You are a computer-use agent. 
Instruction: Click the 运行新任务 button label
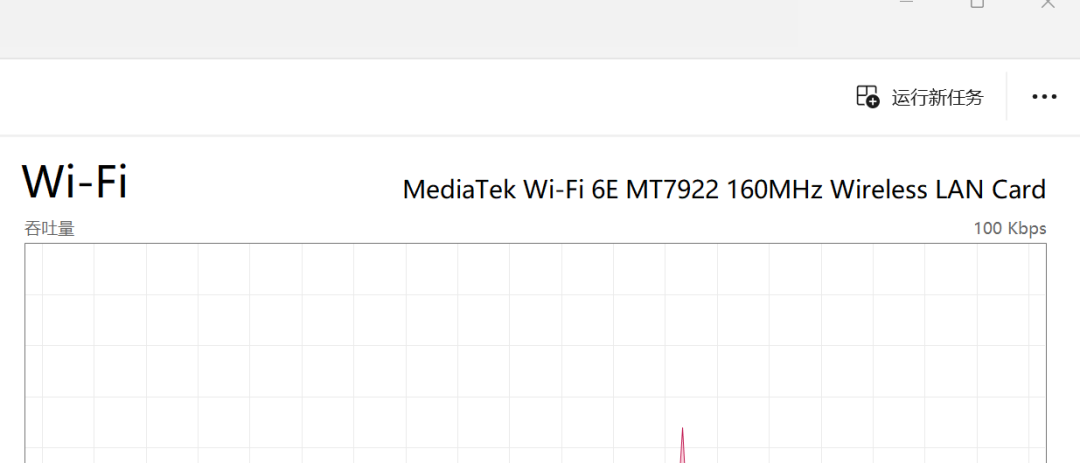[x=937, y=97]
